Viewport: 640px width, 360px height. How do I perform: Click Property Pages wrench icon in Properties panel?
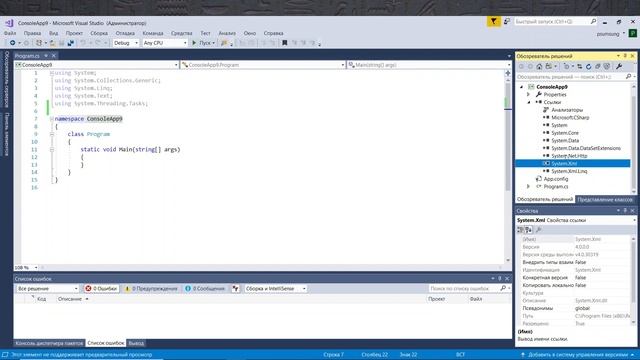click(538, 230)
